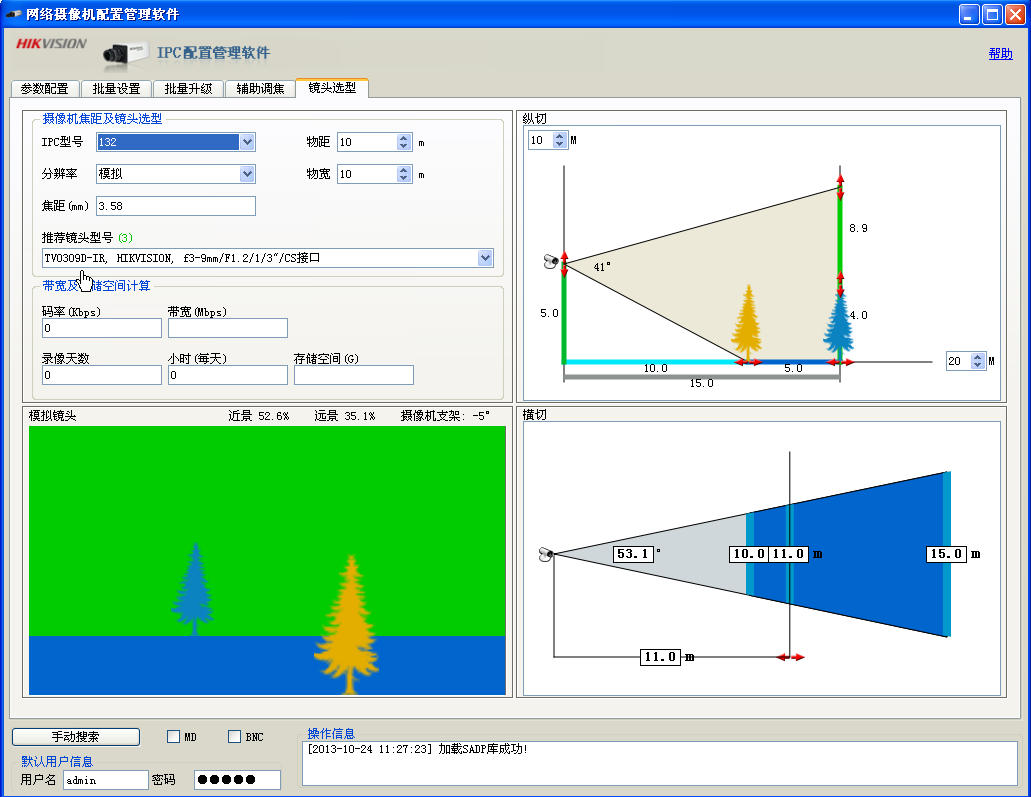Screen dimensions: 1031x797
Task: Click red arrow handle under yellow tree
Action: (x=748, y=362)
